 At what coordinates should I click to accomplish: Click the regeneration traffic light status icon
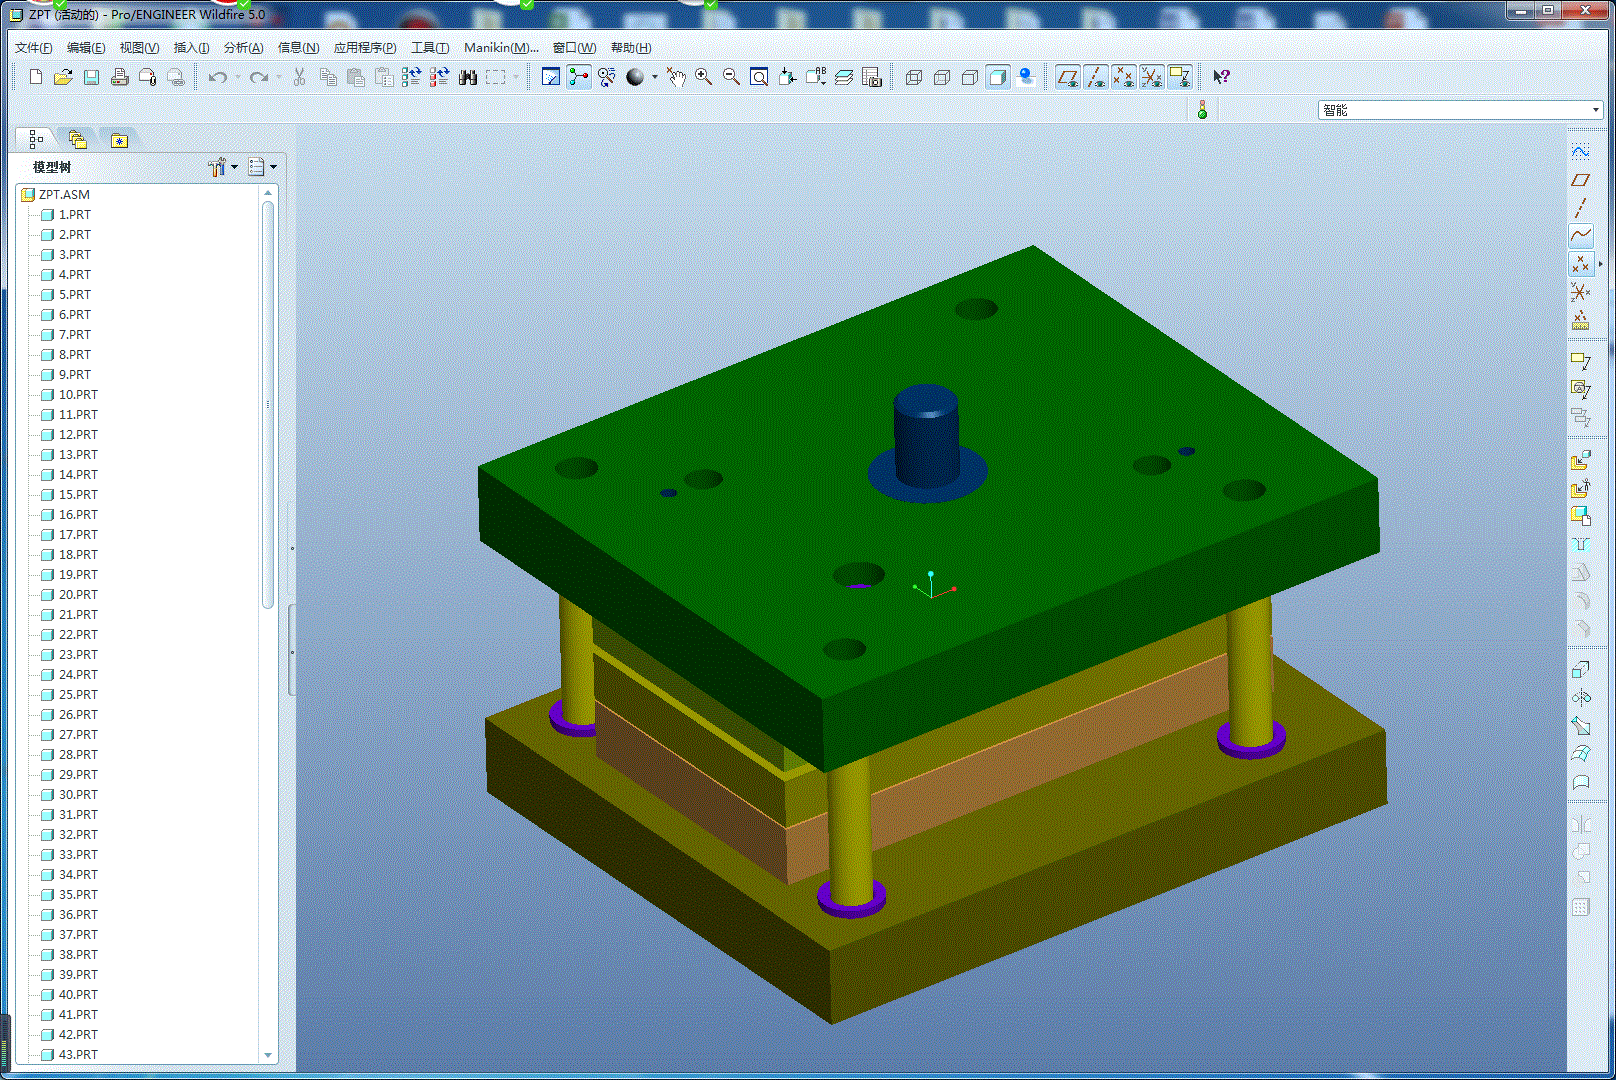[1202, 110]
